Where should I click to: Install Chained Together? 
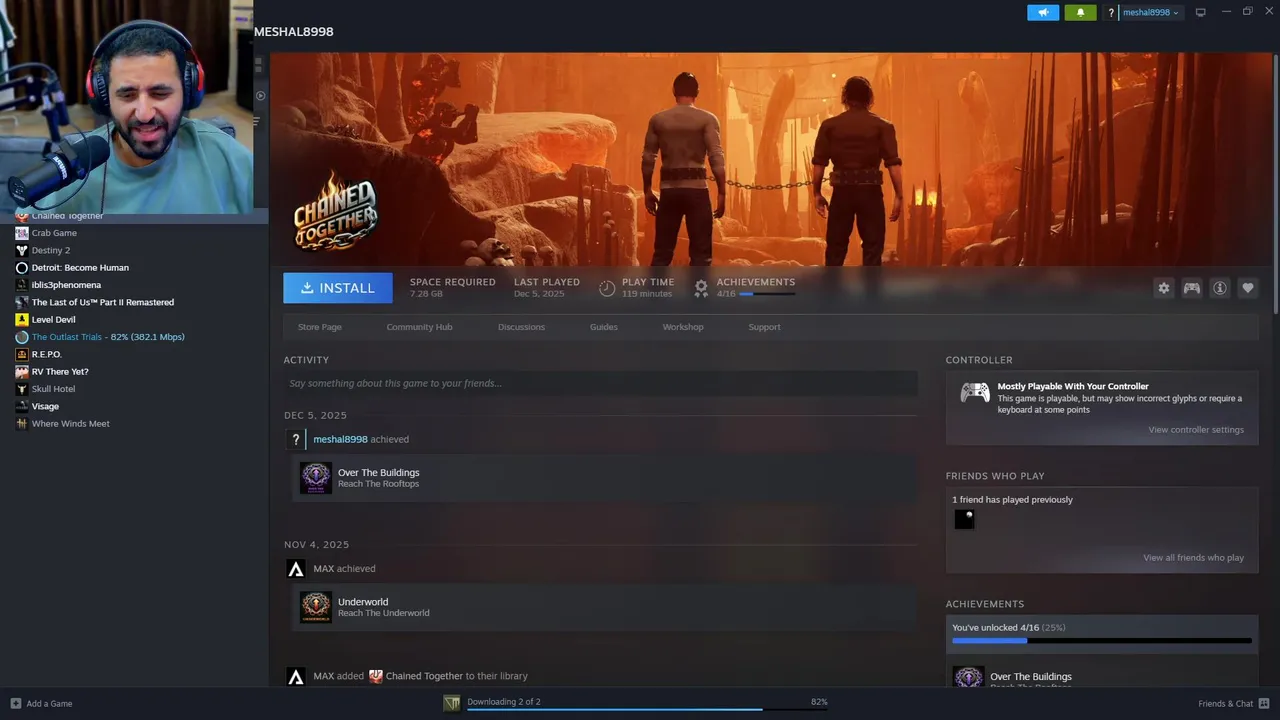338,288
